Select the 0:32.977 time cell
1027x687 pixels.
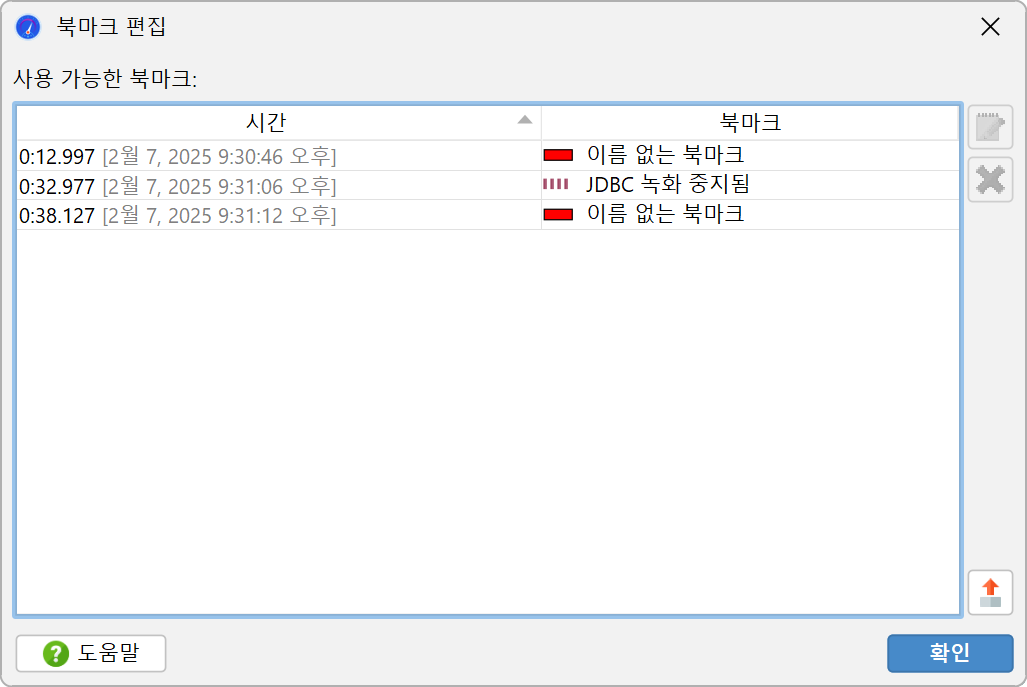(x=279, y=185)
